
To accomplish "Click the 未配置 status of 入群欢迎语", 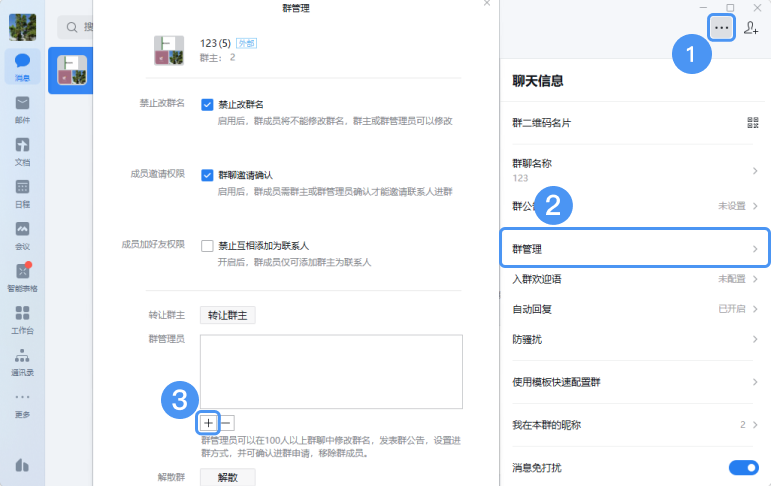I will click(732, 279).
